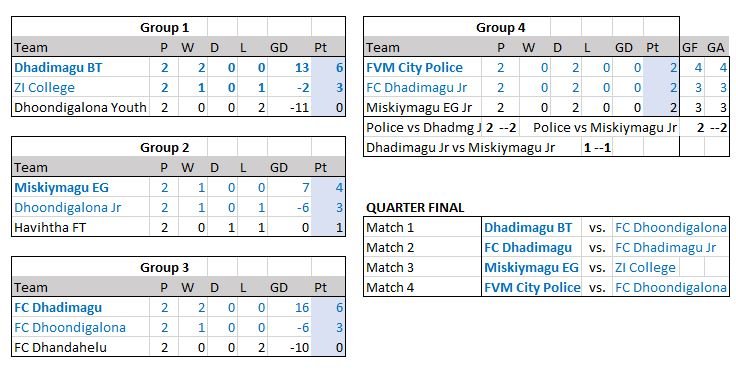
Task: Select the Havihtha FT team cell
Action: (50, 228)
